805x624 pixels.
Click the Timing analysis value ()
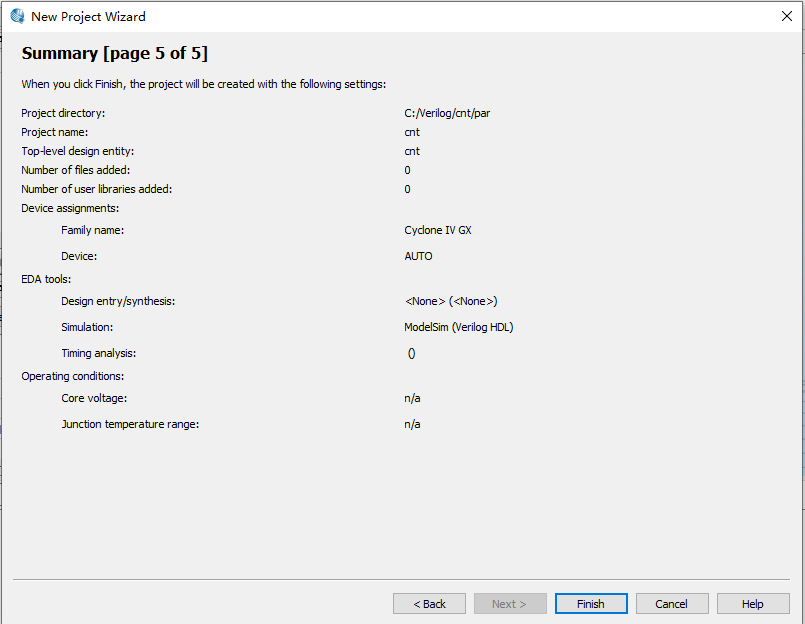[411, 353]
